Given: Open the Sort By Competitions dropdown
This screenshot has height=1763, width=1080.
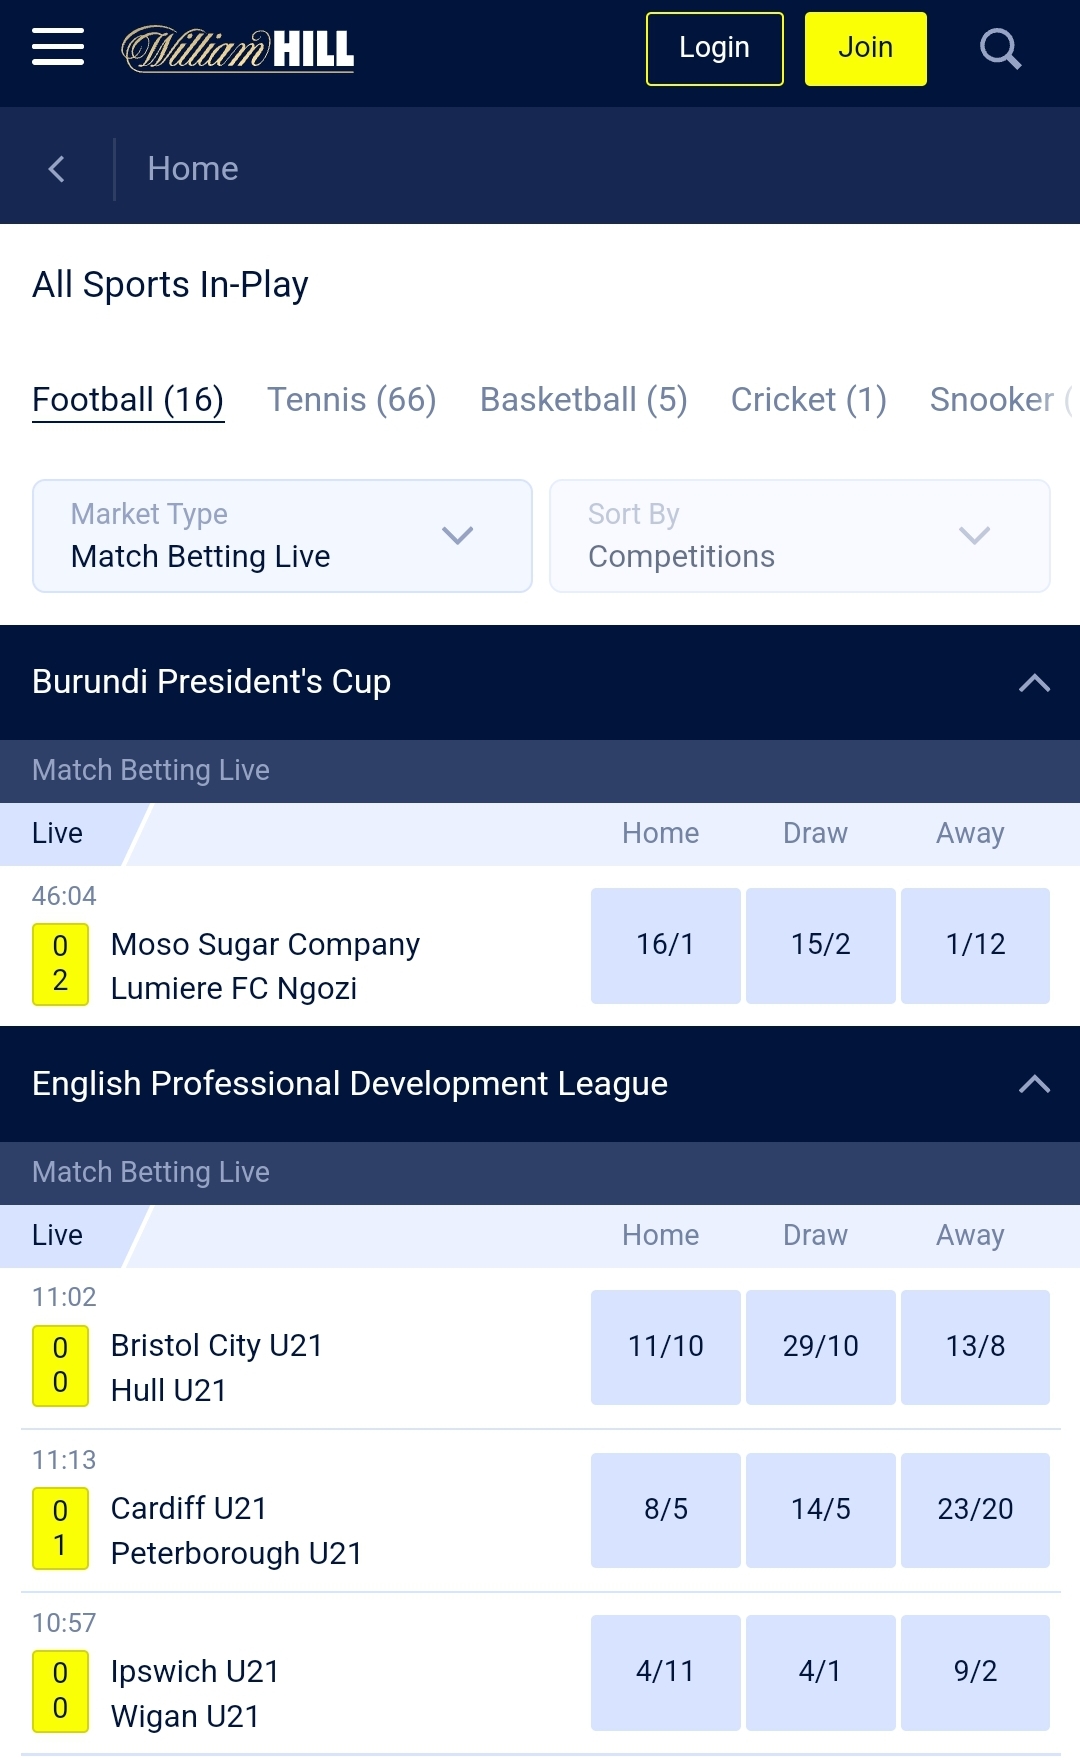Looking at the screenshot, I should pos(798,536).
